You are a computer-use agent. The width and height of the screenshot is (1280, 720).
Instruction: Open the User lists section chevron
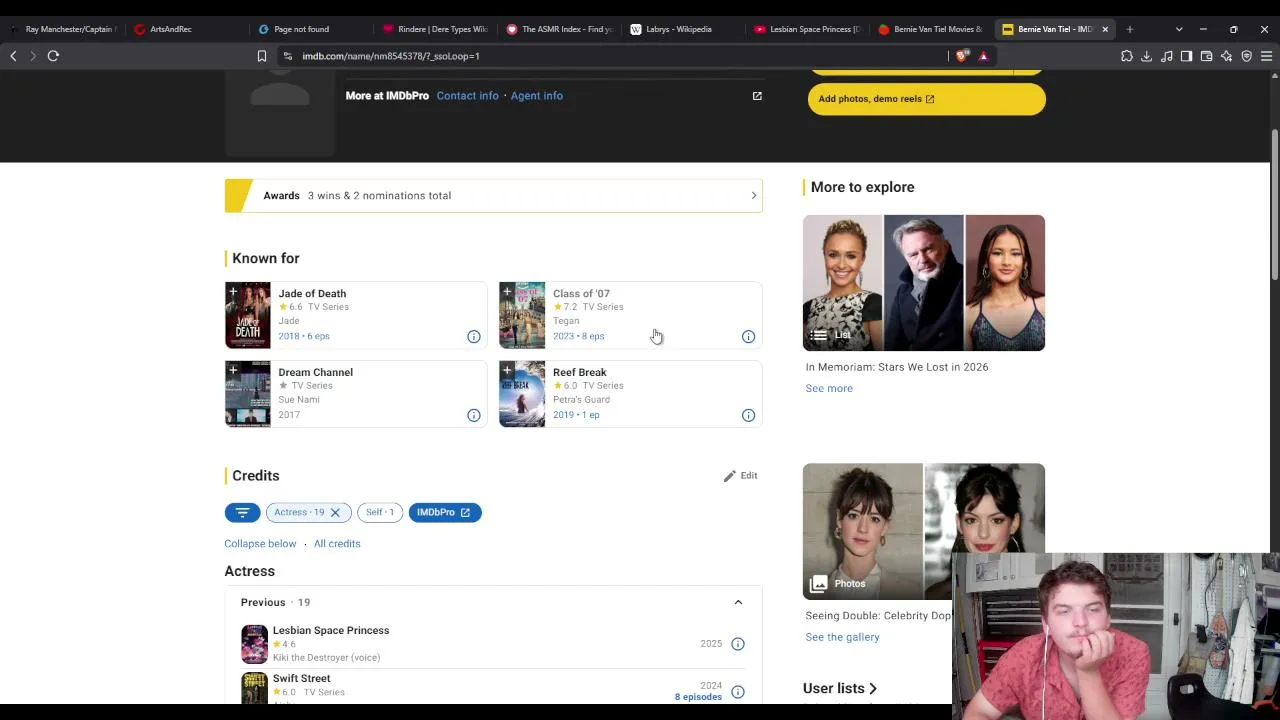click(873, 688)
